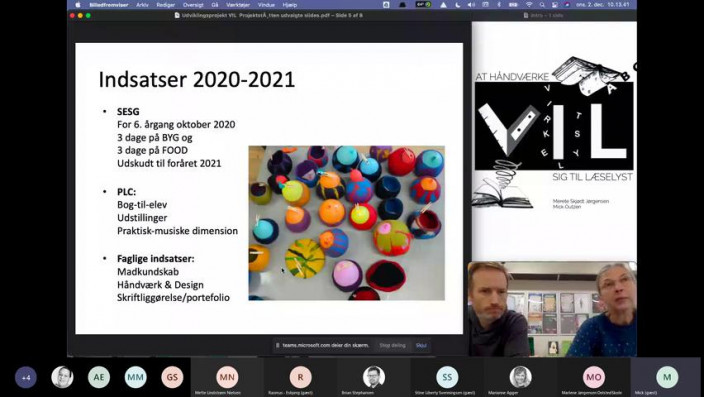This screenshot has height=397, width=704.
Task: Open the Rediger menu
Action: pos(166,4)
